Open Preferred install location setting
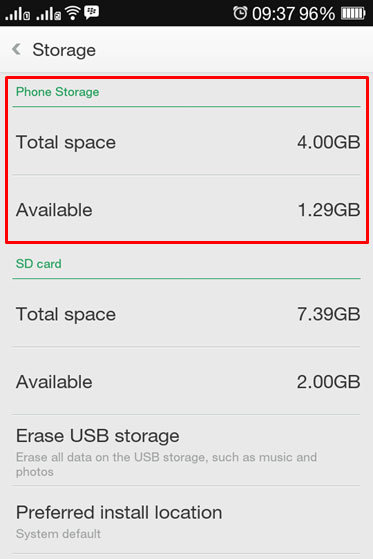 (186, 520)
